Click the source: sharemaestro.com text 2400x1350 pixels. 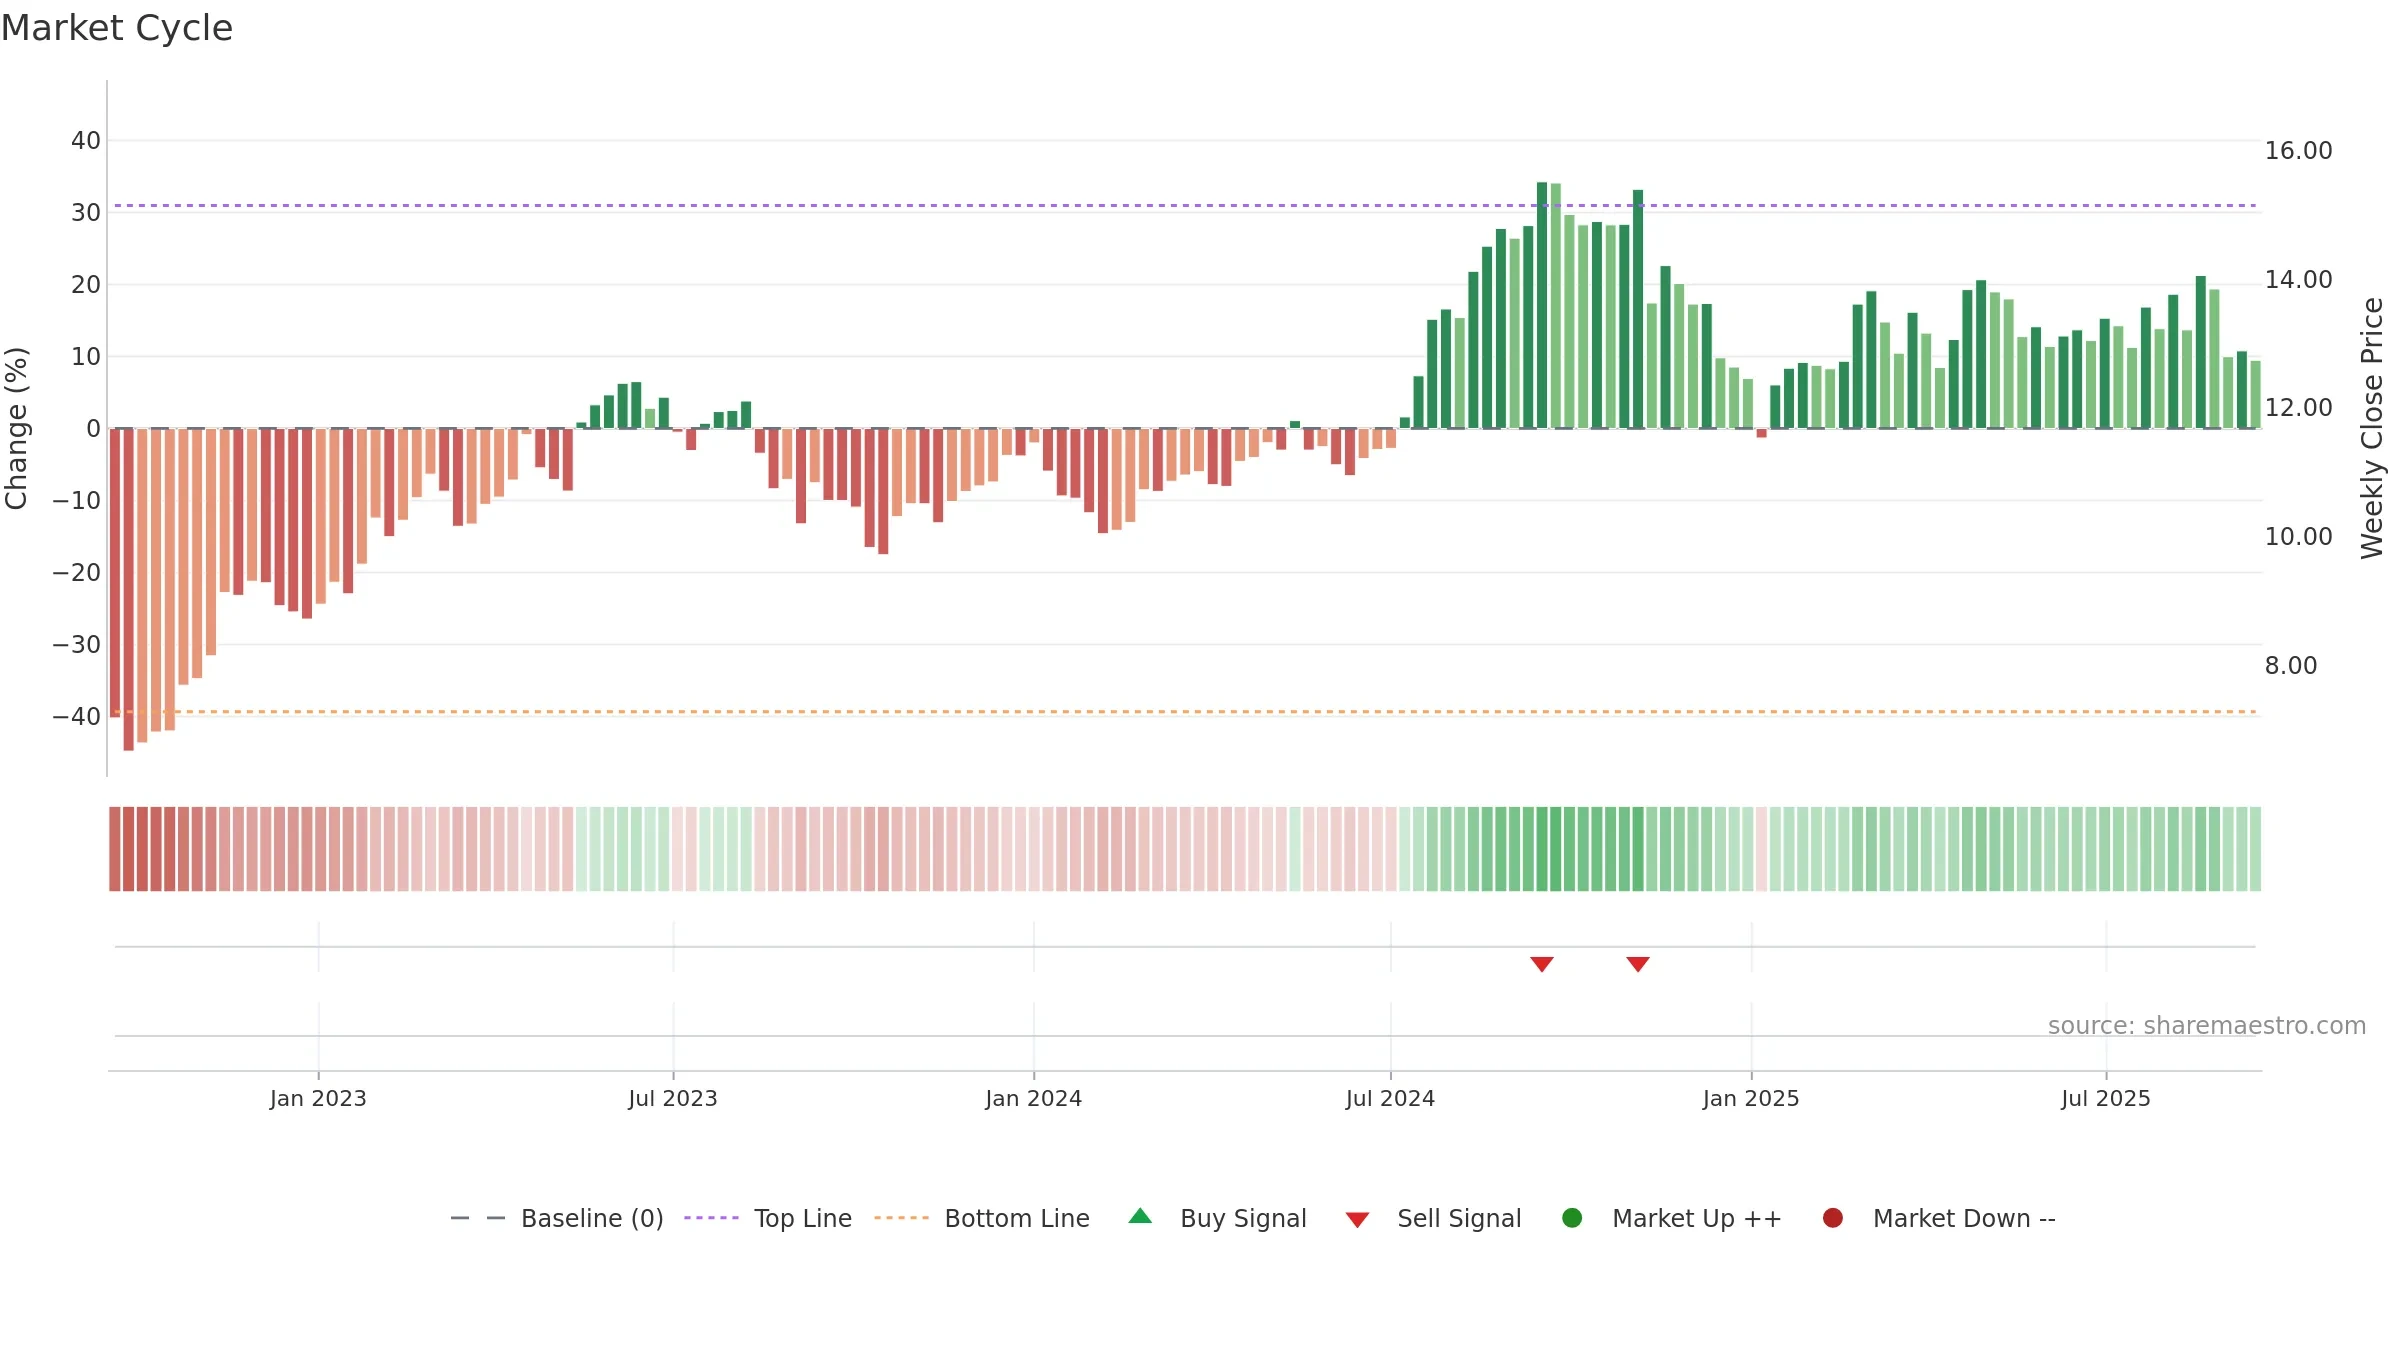click(2207, 1026)
